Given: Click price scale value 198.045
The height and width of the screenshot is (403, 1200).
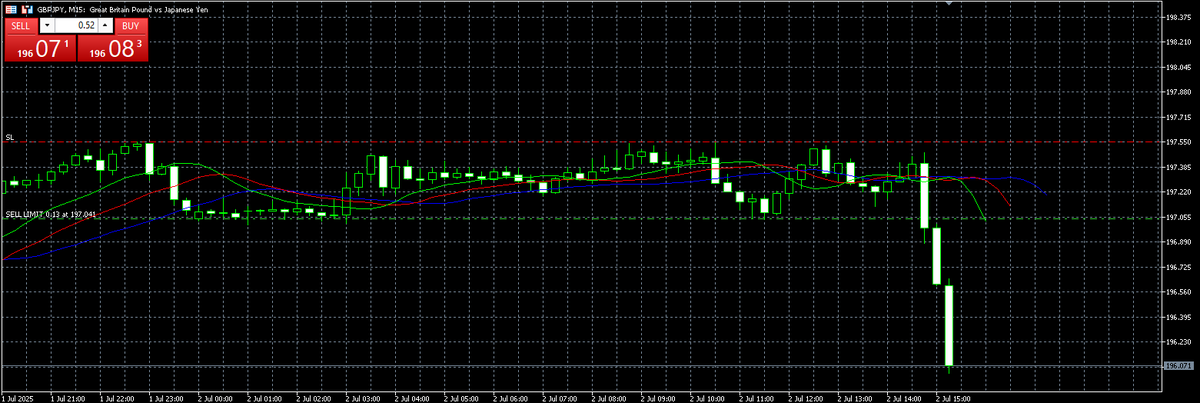Looking at the screenshot, I should click(1178, 68).
